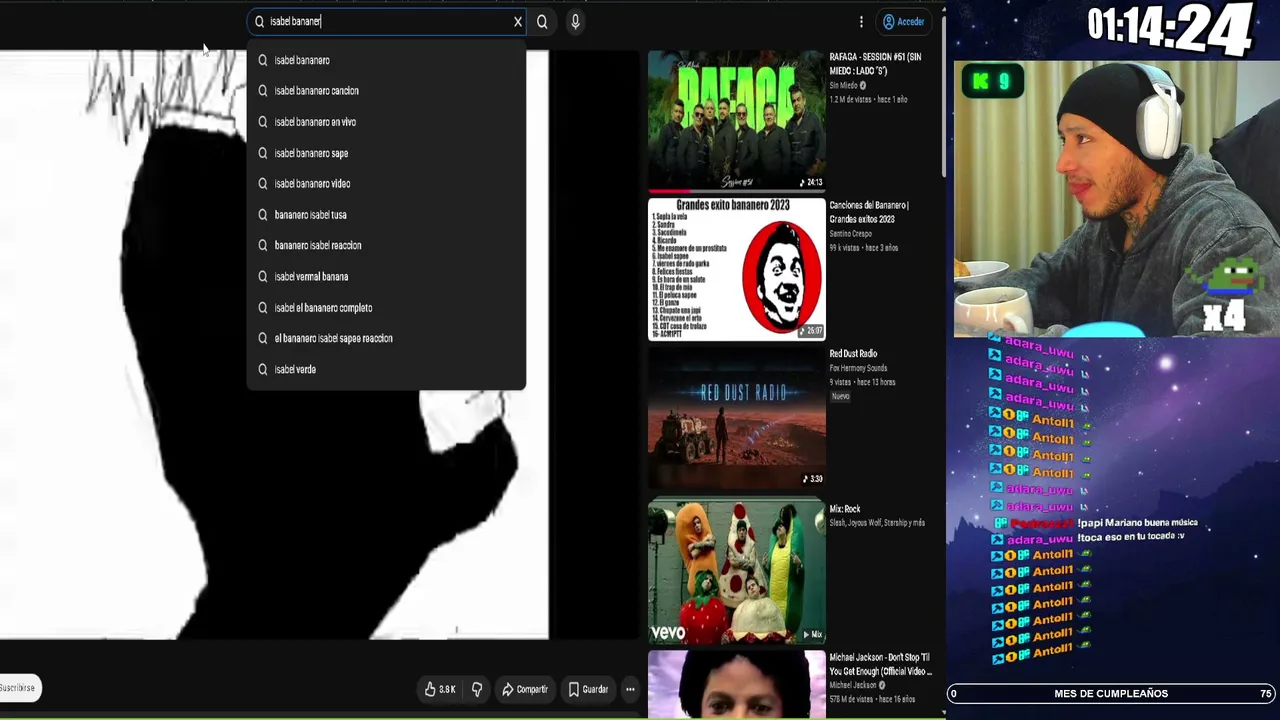Viewport: 1280px width, 720px height.
Task: Click the 'Don't Stop 'Til You Get Enough' title
Action: pos(880,664)
